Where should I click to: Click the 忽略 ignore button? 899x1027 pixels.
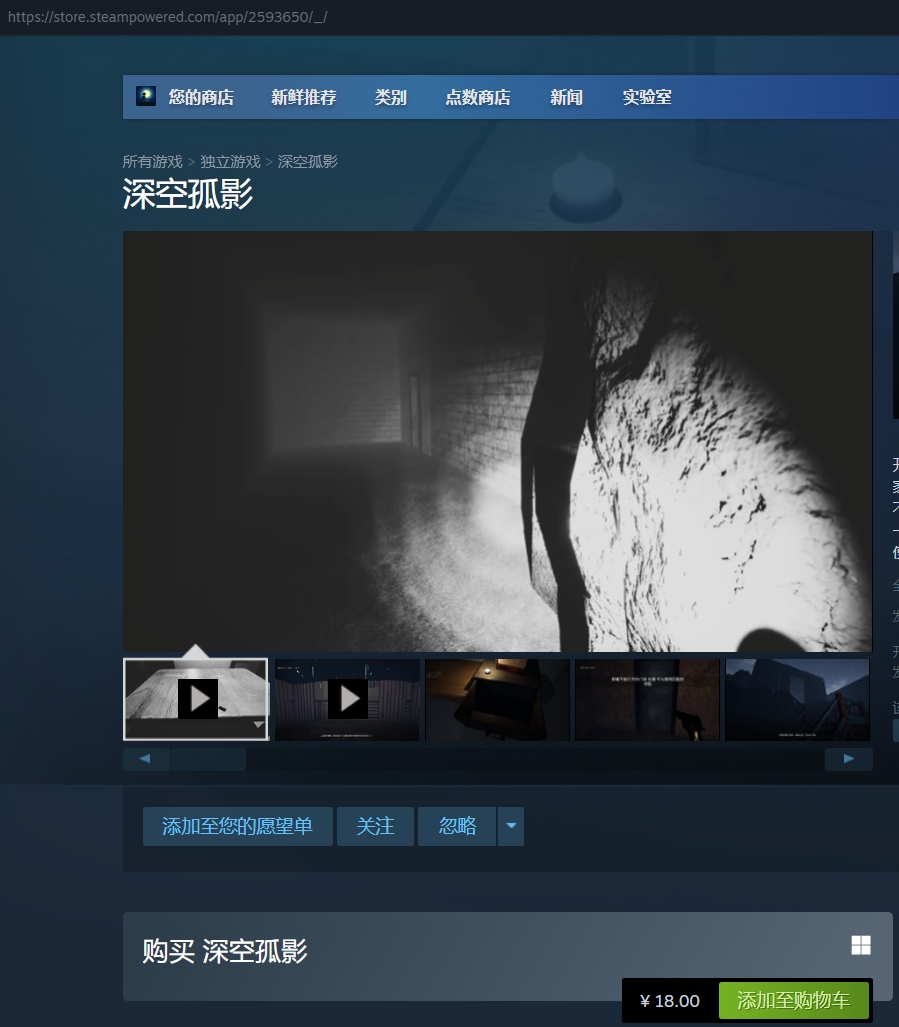coord(457,826)
